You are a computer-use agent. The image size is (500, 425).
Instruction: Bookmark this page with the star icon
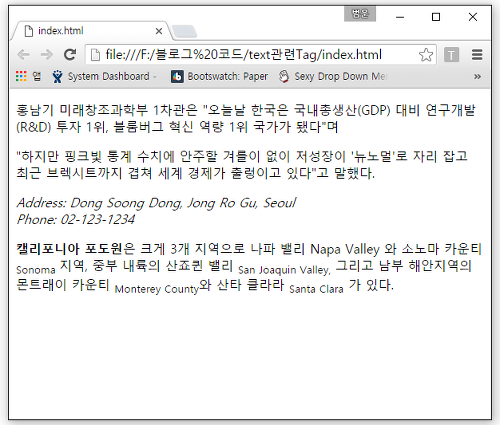[426, 55]
